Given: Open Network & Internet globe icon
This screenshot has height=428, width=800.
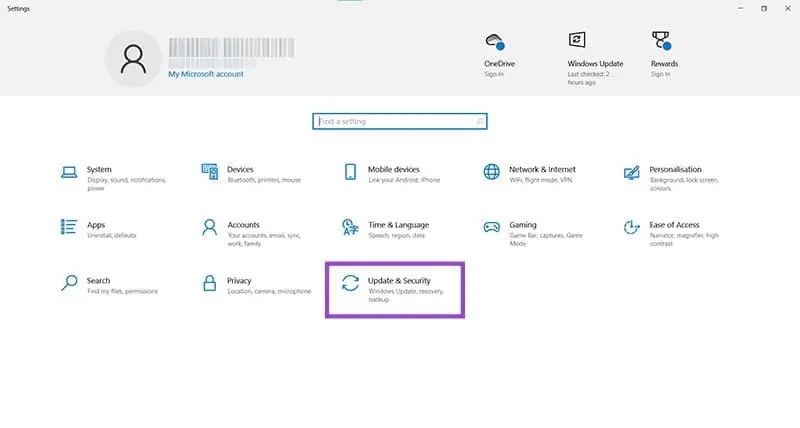Looking at the screenshot, I should coord(491,172).
